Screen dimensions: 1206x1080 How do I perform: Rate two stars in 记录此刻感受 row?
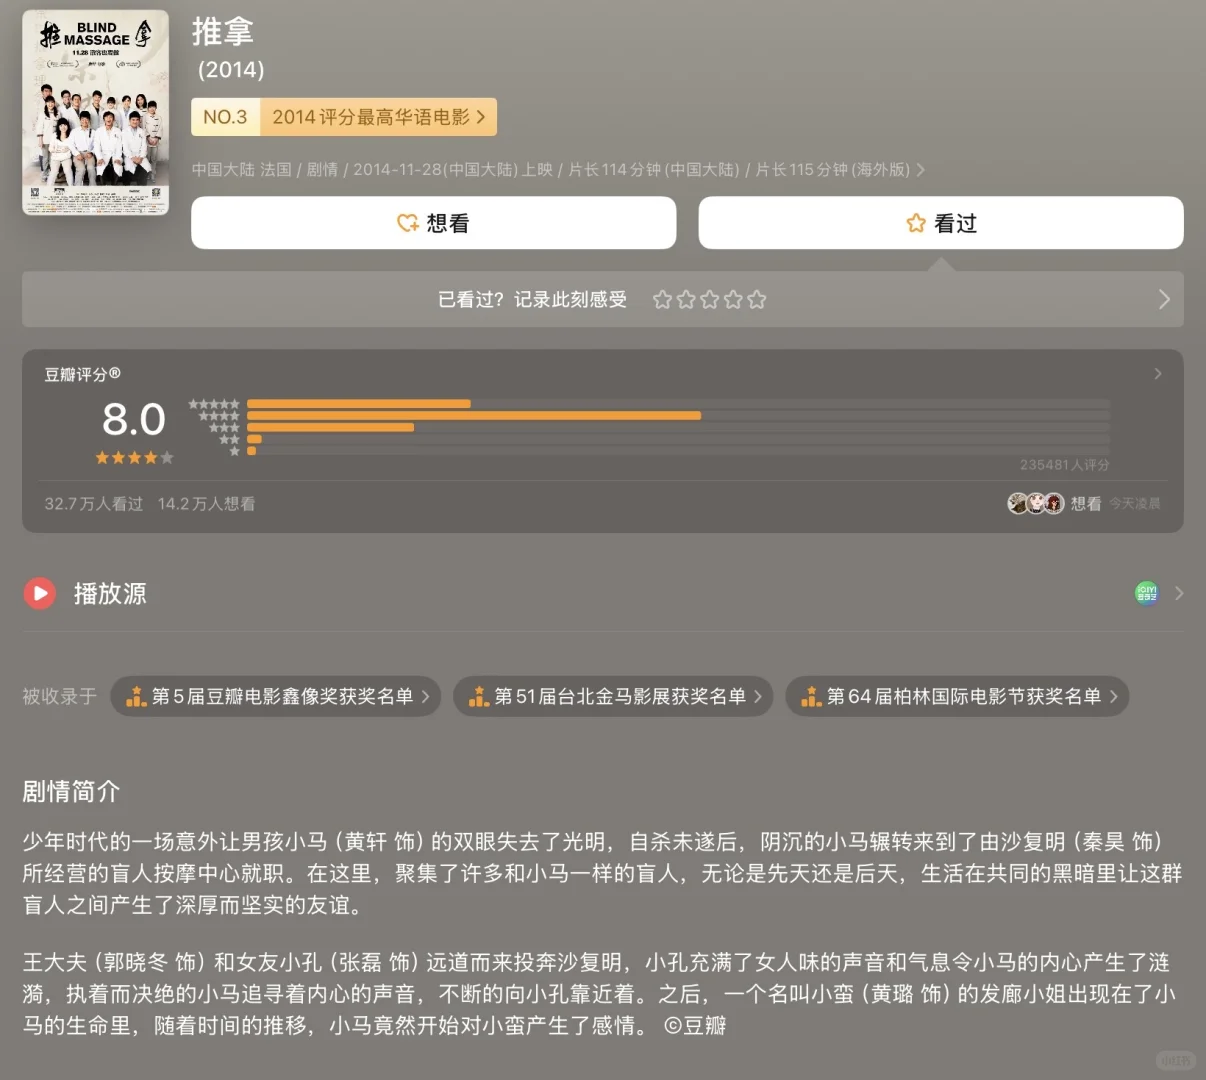686,299
